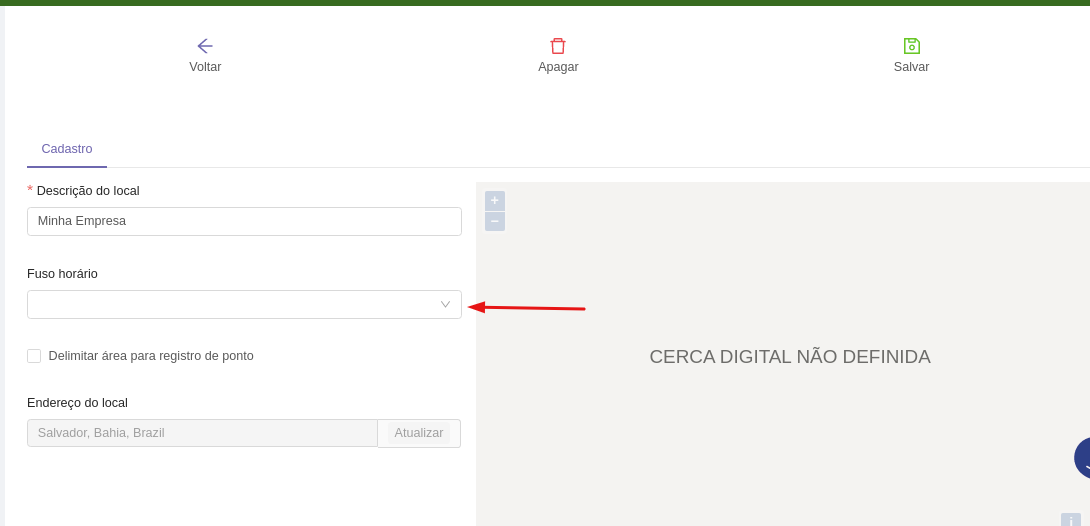The width and height of the screenshot is (1090, 526).
Task: Zoom out the map with minus button
Action: point(494,221)
